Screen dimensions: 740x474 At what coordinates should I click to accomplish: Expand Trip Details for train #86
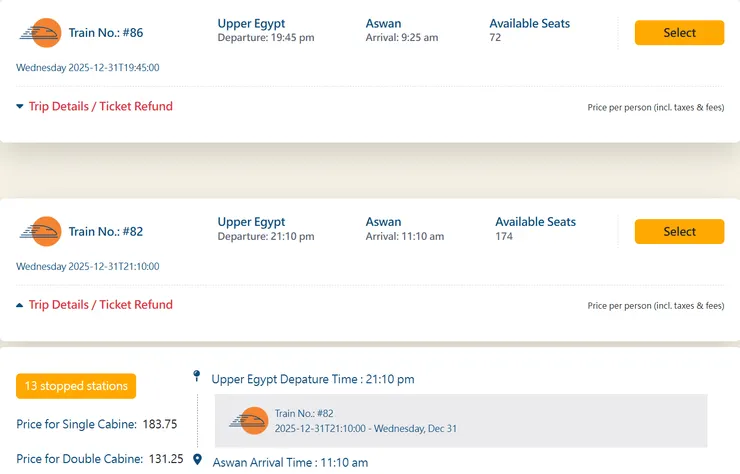click(94, 106)
